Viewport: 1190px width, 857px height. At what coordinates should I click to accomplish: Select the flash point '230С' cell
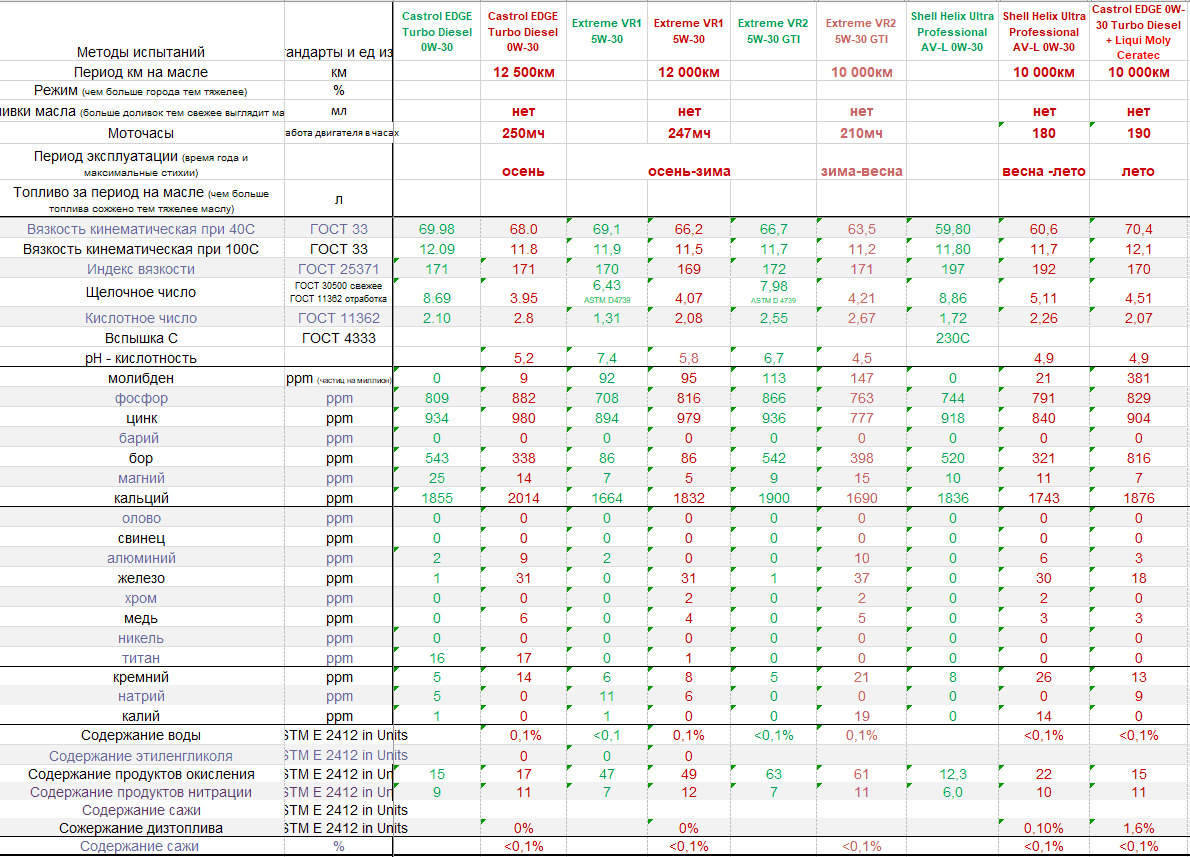click(952, 338)
